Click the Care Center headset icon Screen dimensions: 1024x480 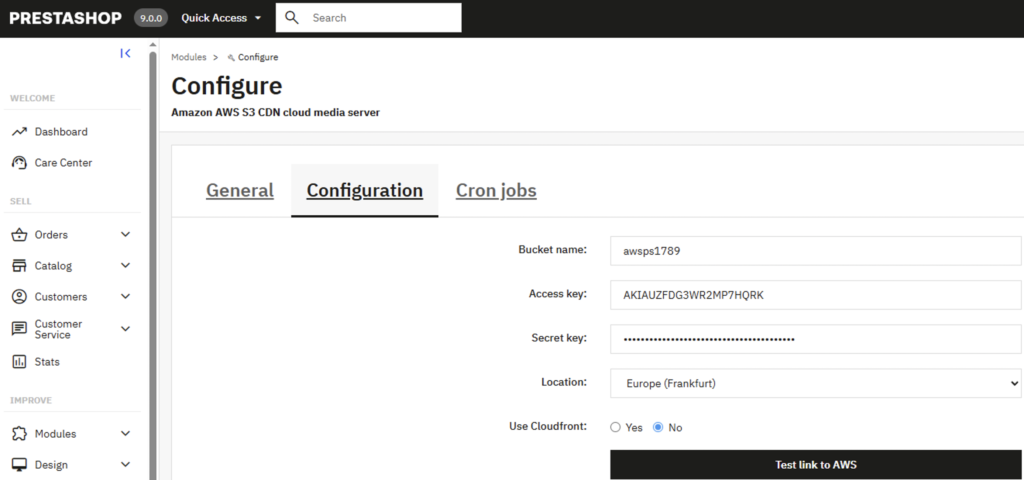pos(19,163)
